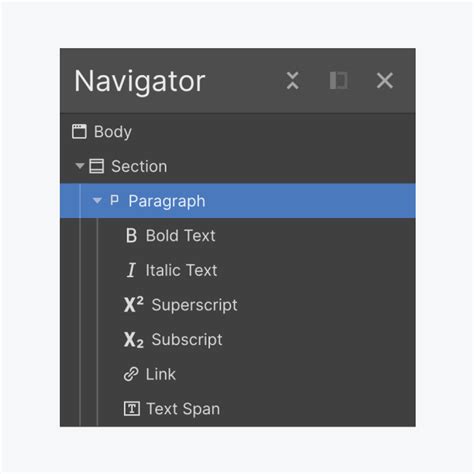Click the Navigator panel title
The image size is (474, 474).
point(140,82)
